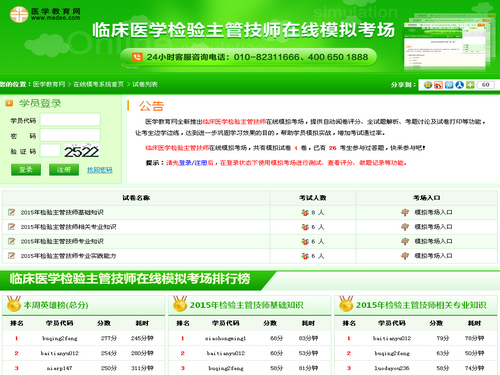The height and width of the screenshot is (375, 500).
Task: Open more share options green plus icon
Action: [x=470, y=85]
